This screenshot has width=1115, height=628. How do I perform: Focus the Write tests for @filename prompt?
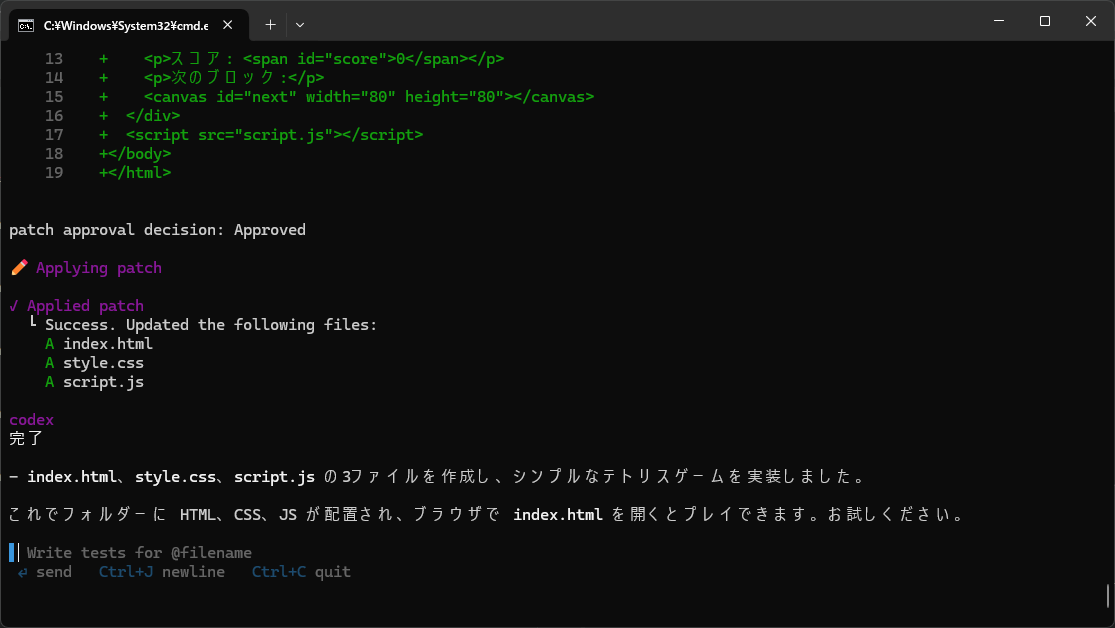click(139, 553)
